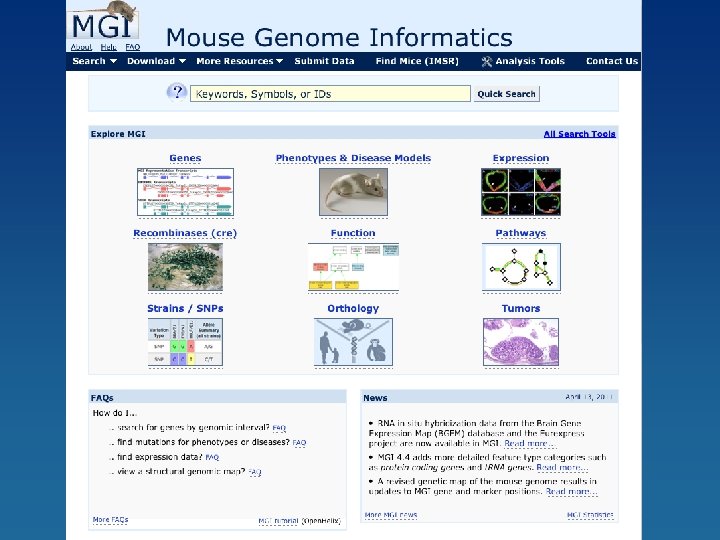Open Find Mice (IMSR) menu item

(x=417, y=61)
